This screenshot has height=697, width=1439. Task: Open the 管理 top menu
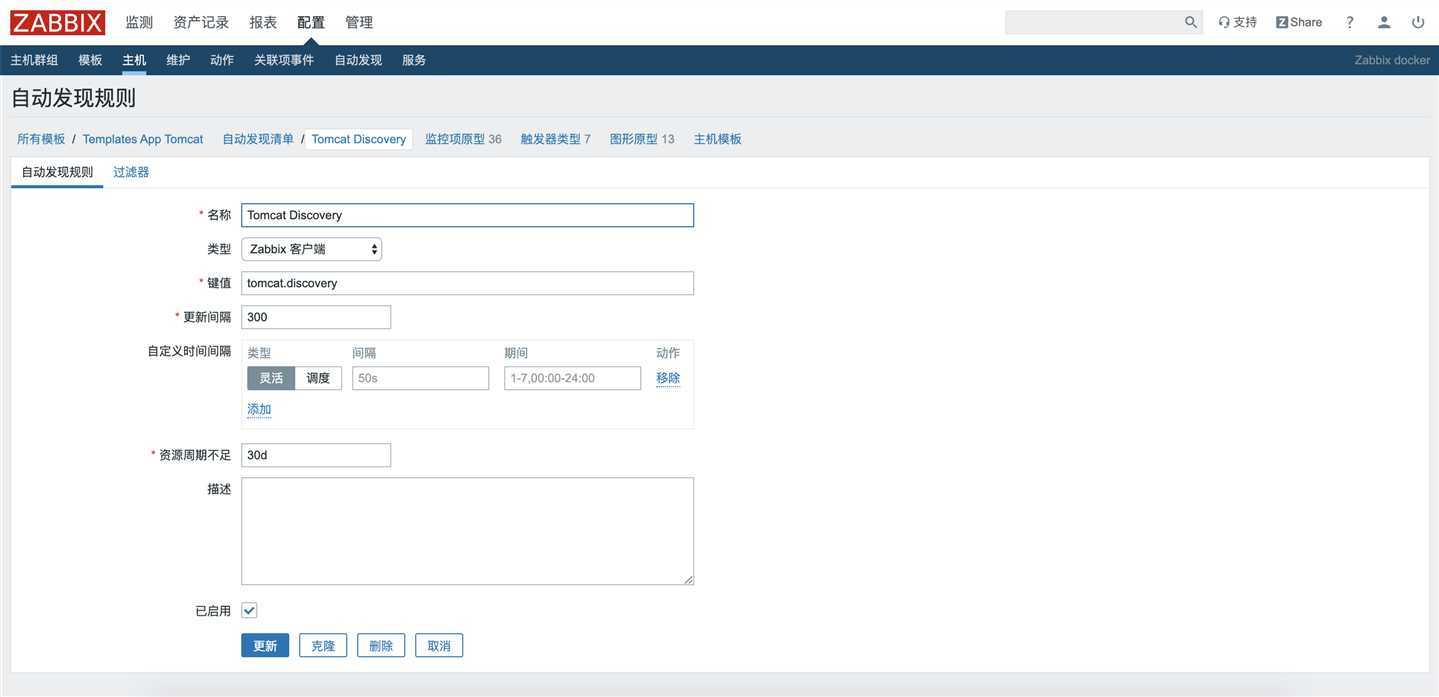(359, 22)
